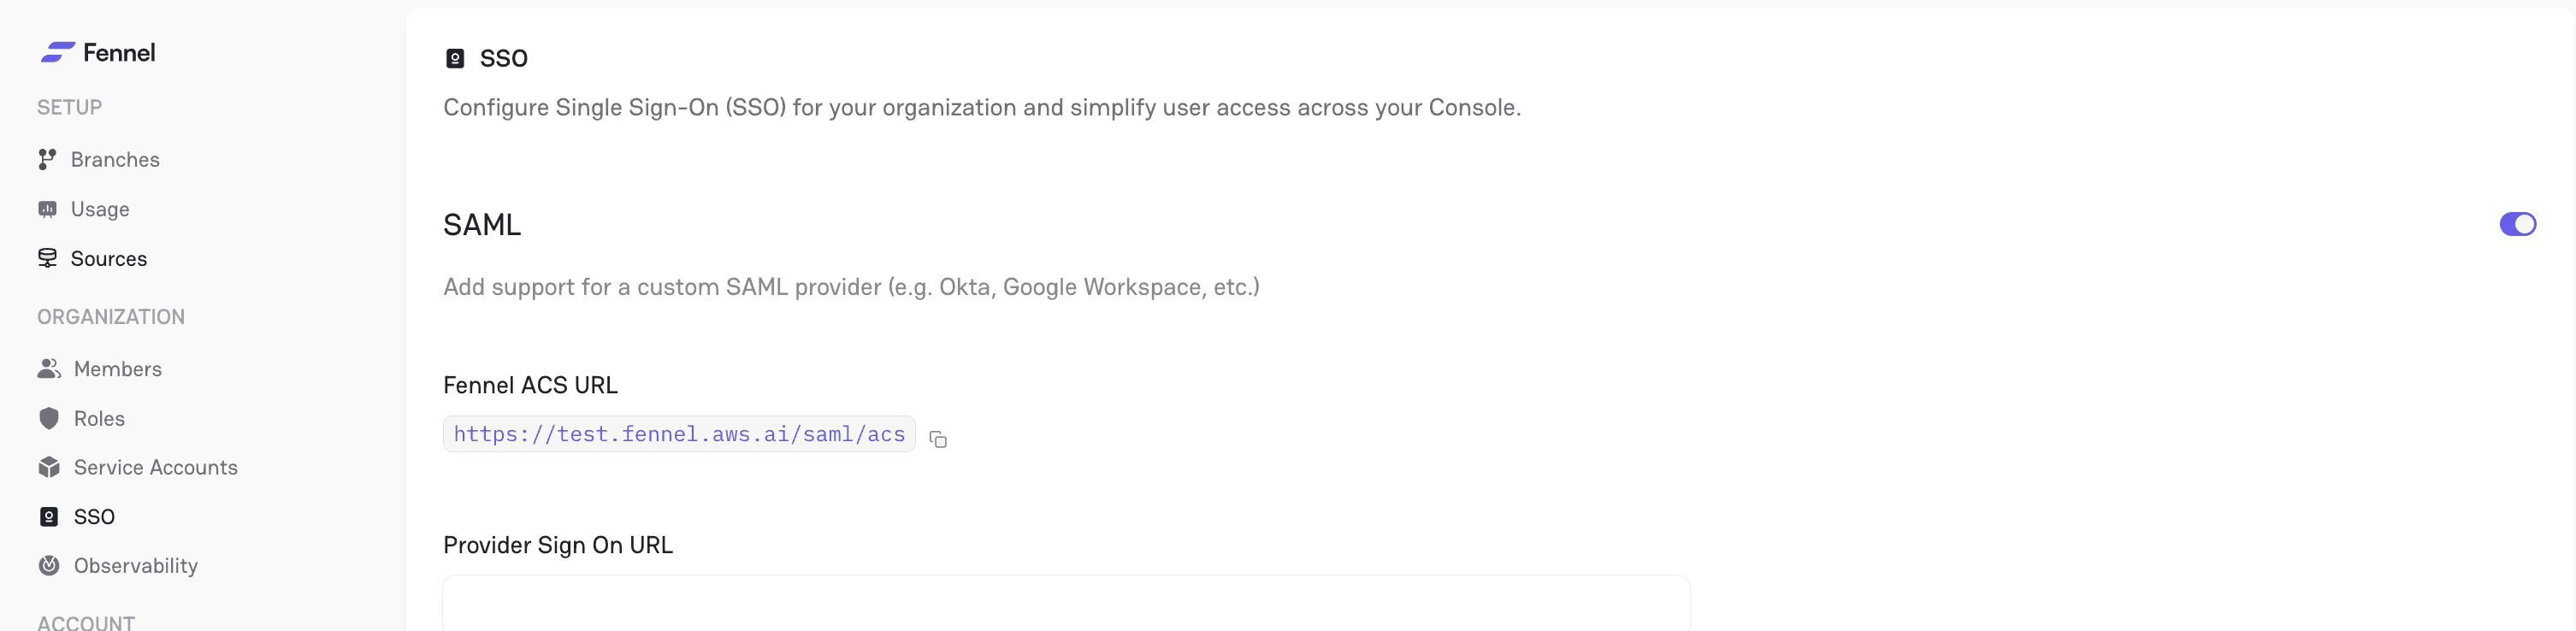Click the Usage chart icon
Screen dimensions: 2576x631
click(x=47, y=209)
